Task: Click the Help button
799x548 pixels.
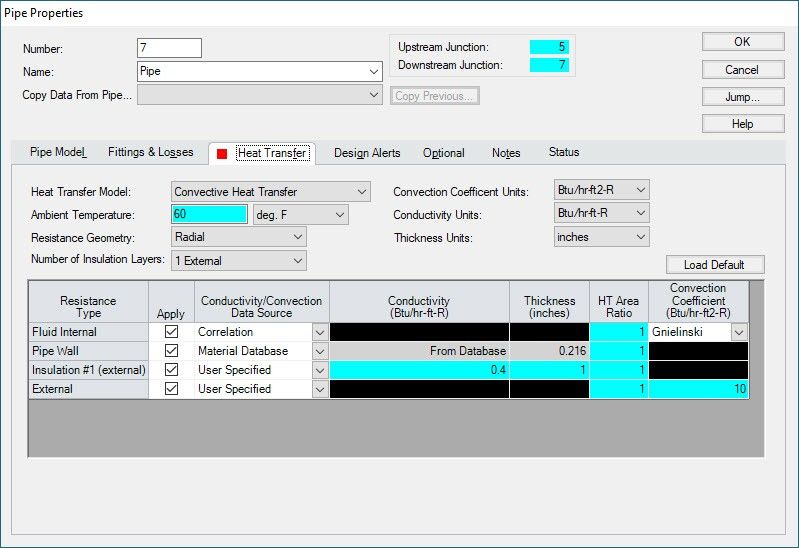Action: 743,124
